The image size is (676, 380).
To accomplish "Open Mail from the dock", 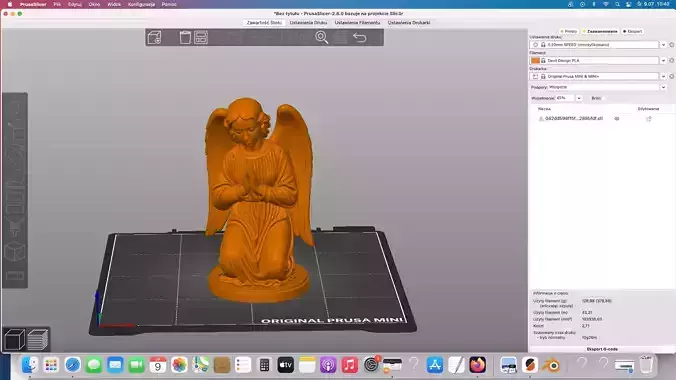I will pos(115,365).
